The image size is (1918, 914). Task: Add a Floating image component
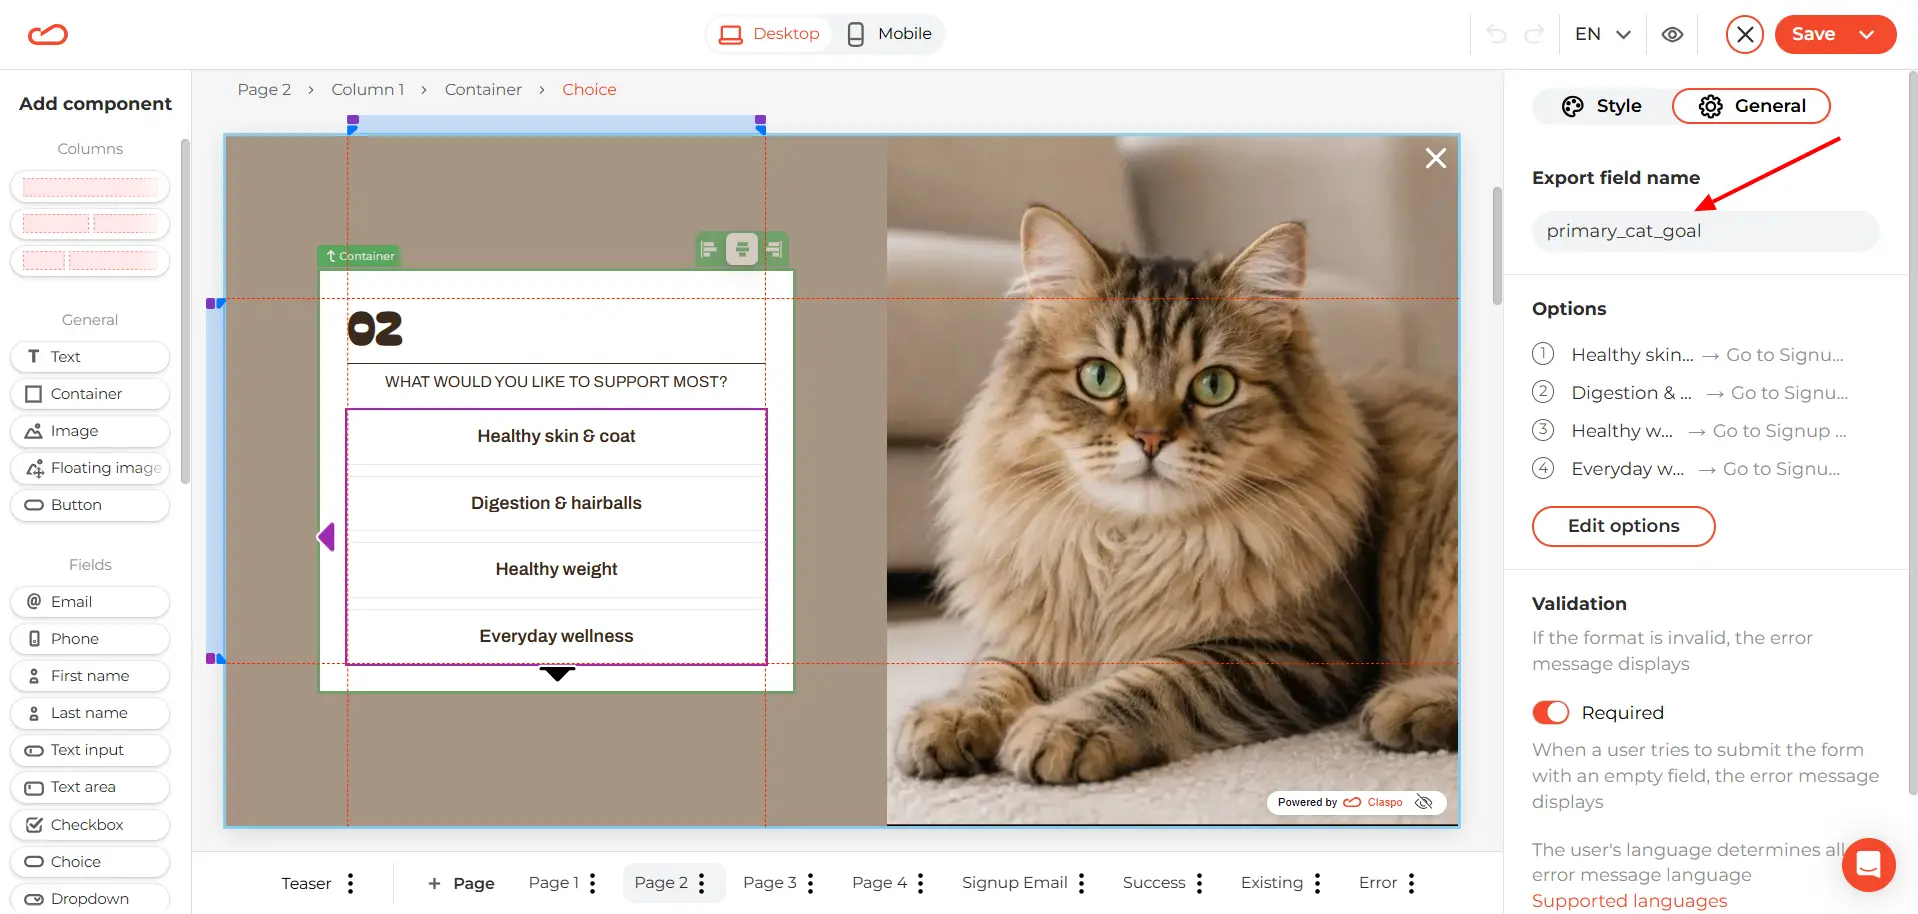90,468
